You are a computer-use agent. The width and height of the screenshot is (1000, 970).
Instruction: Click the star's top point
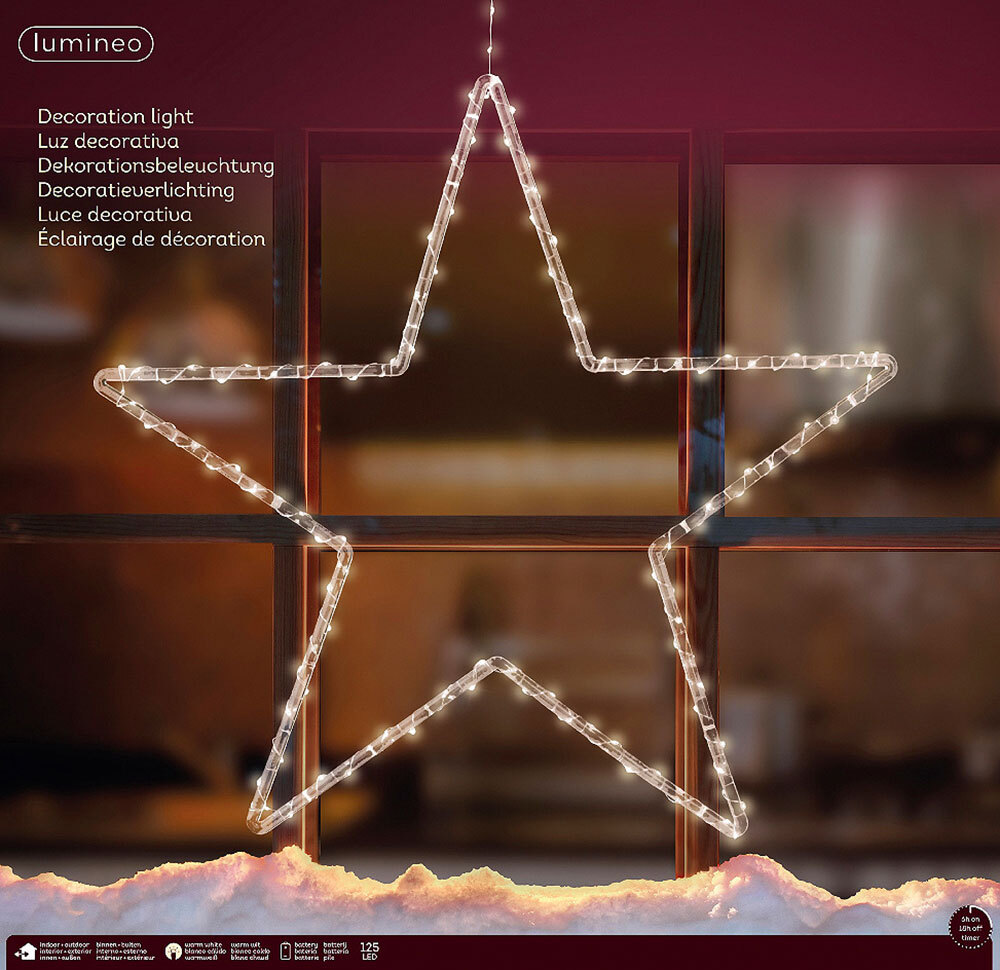pyautogui.click(x=489, y=87)
